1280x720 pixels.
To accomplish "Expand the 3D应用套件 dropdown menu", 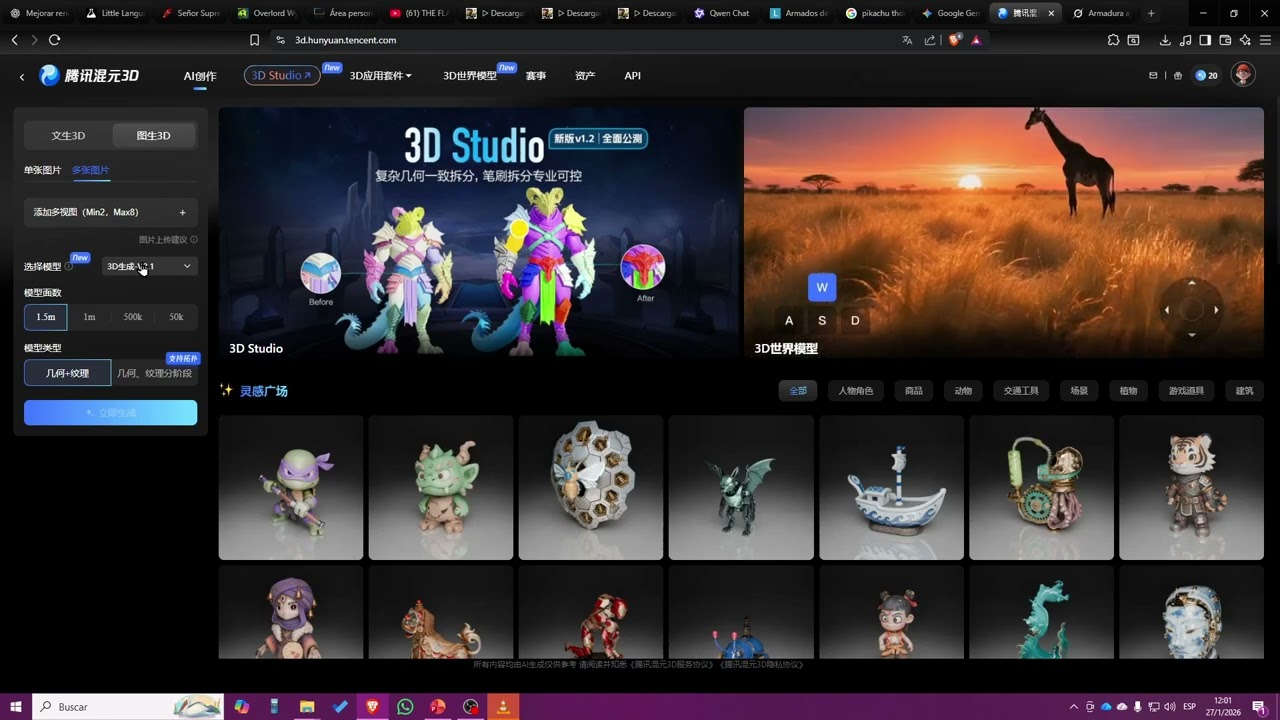I will coord(380,76).
